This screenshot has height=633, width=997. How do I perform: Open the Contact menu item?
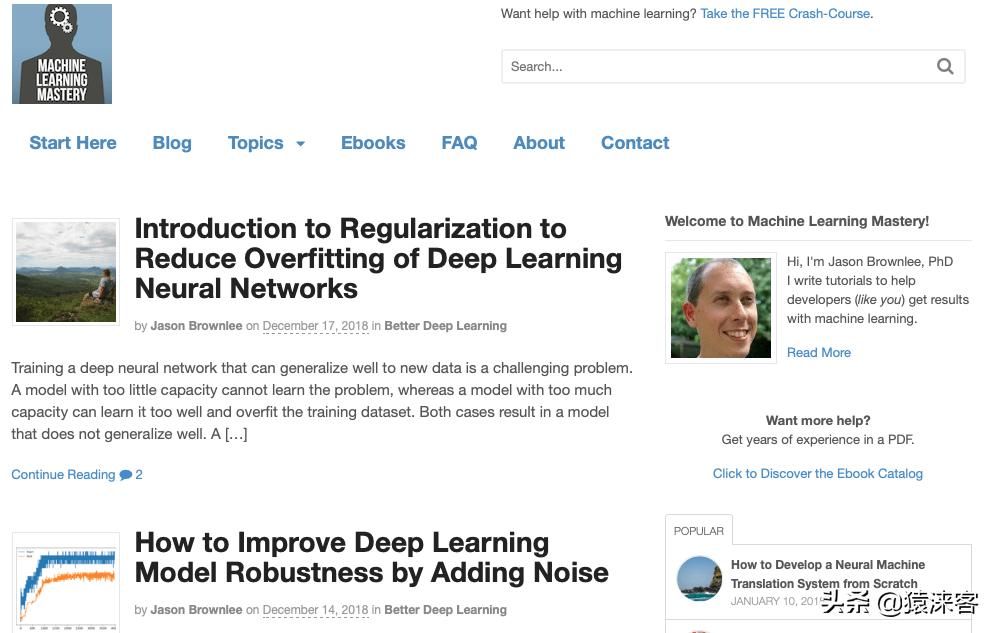(x=635, y=143)
